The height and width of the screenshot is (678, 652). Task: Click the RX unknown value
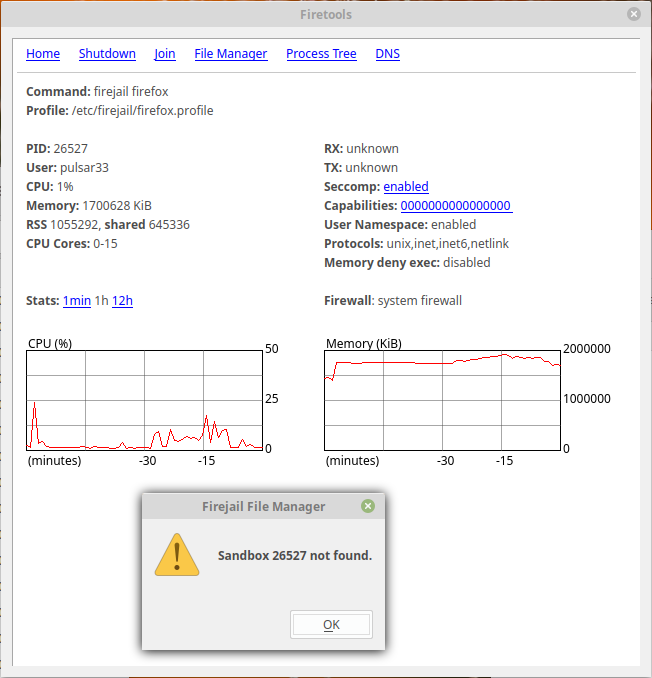(x=372, y=148)
